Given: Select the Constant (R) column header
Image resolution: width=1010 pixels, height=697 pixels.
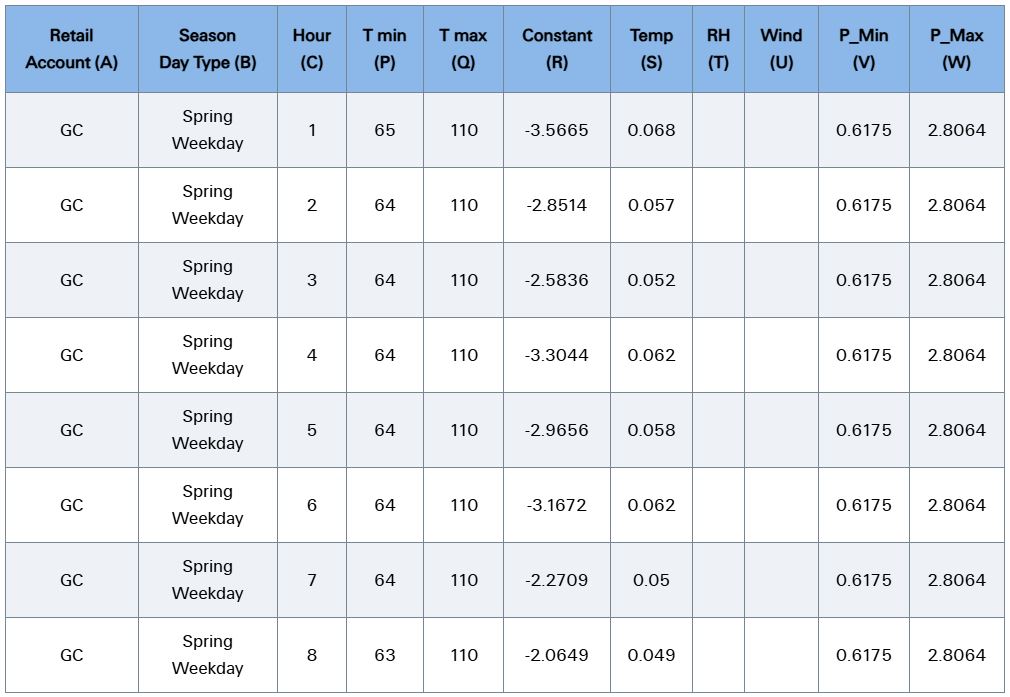Looking at the screenshot, I should tap(557, 49).
